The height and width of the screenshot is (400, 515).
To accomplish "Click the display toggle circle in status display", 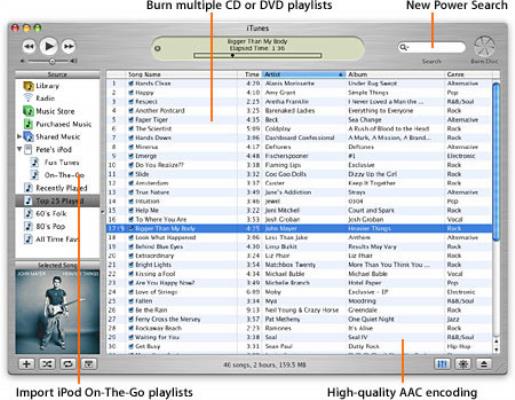I will (x=157, y=48).
